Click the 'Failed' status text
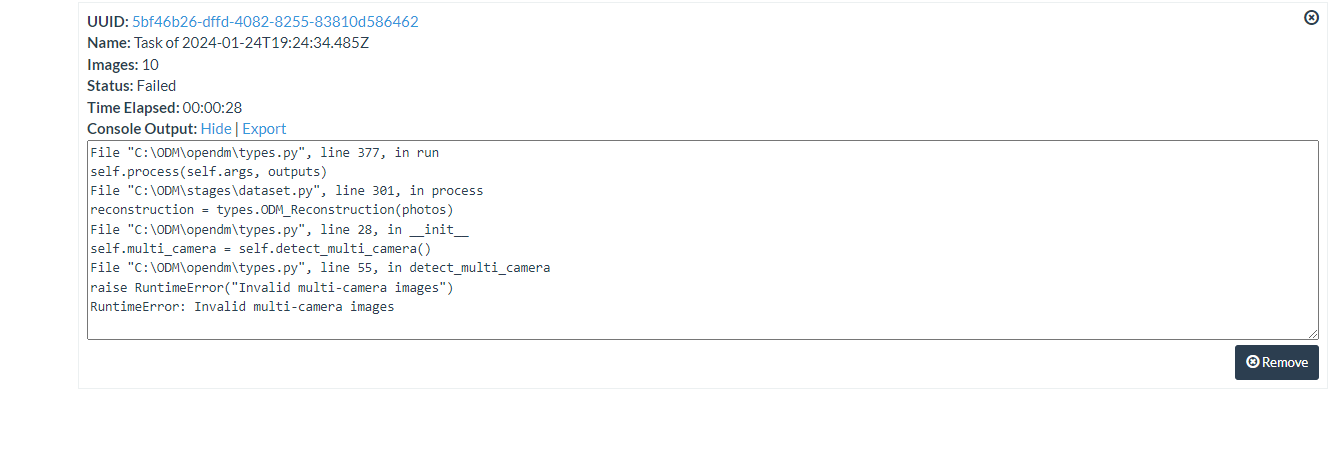The width and height of the screenshot is (1335, 453). pyautogui.click(x=156, y=86)
